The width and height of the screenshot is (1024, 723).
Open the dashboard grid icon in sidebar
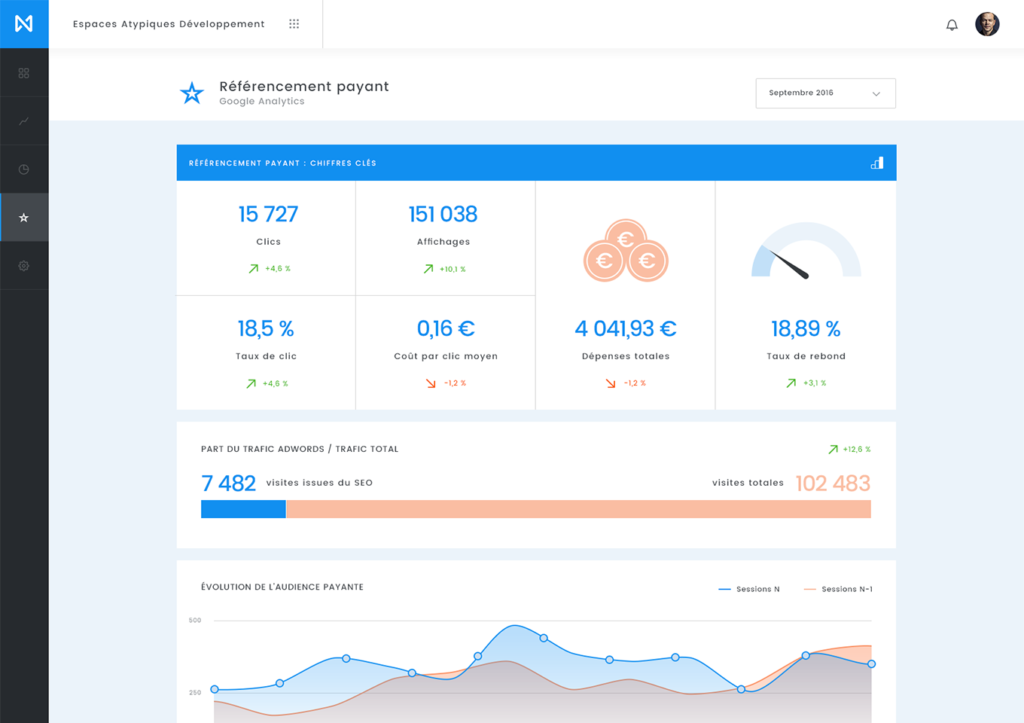[23, 72]
